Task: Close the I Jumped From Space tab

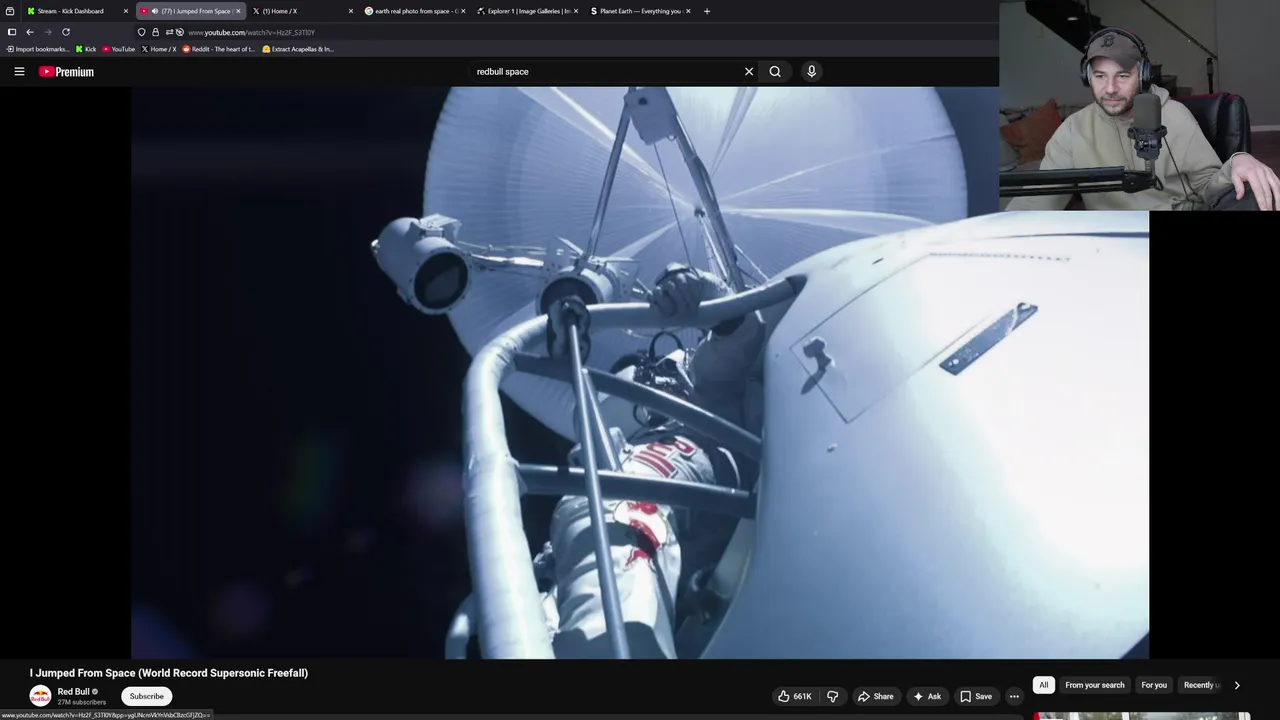Action: [x=238, y=11]
